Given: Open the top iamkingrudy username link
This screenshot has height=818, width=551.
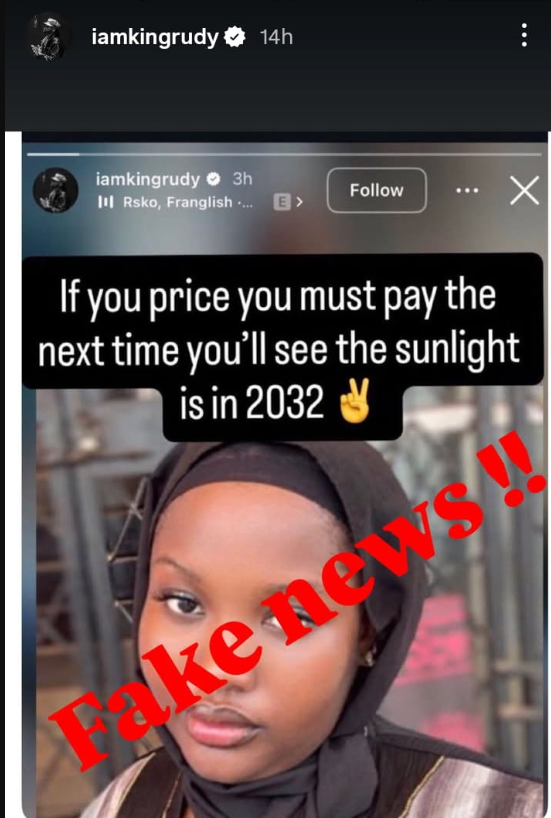Looking at the screenshot, I should pos(155,38).
